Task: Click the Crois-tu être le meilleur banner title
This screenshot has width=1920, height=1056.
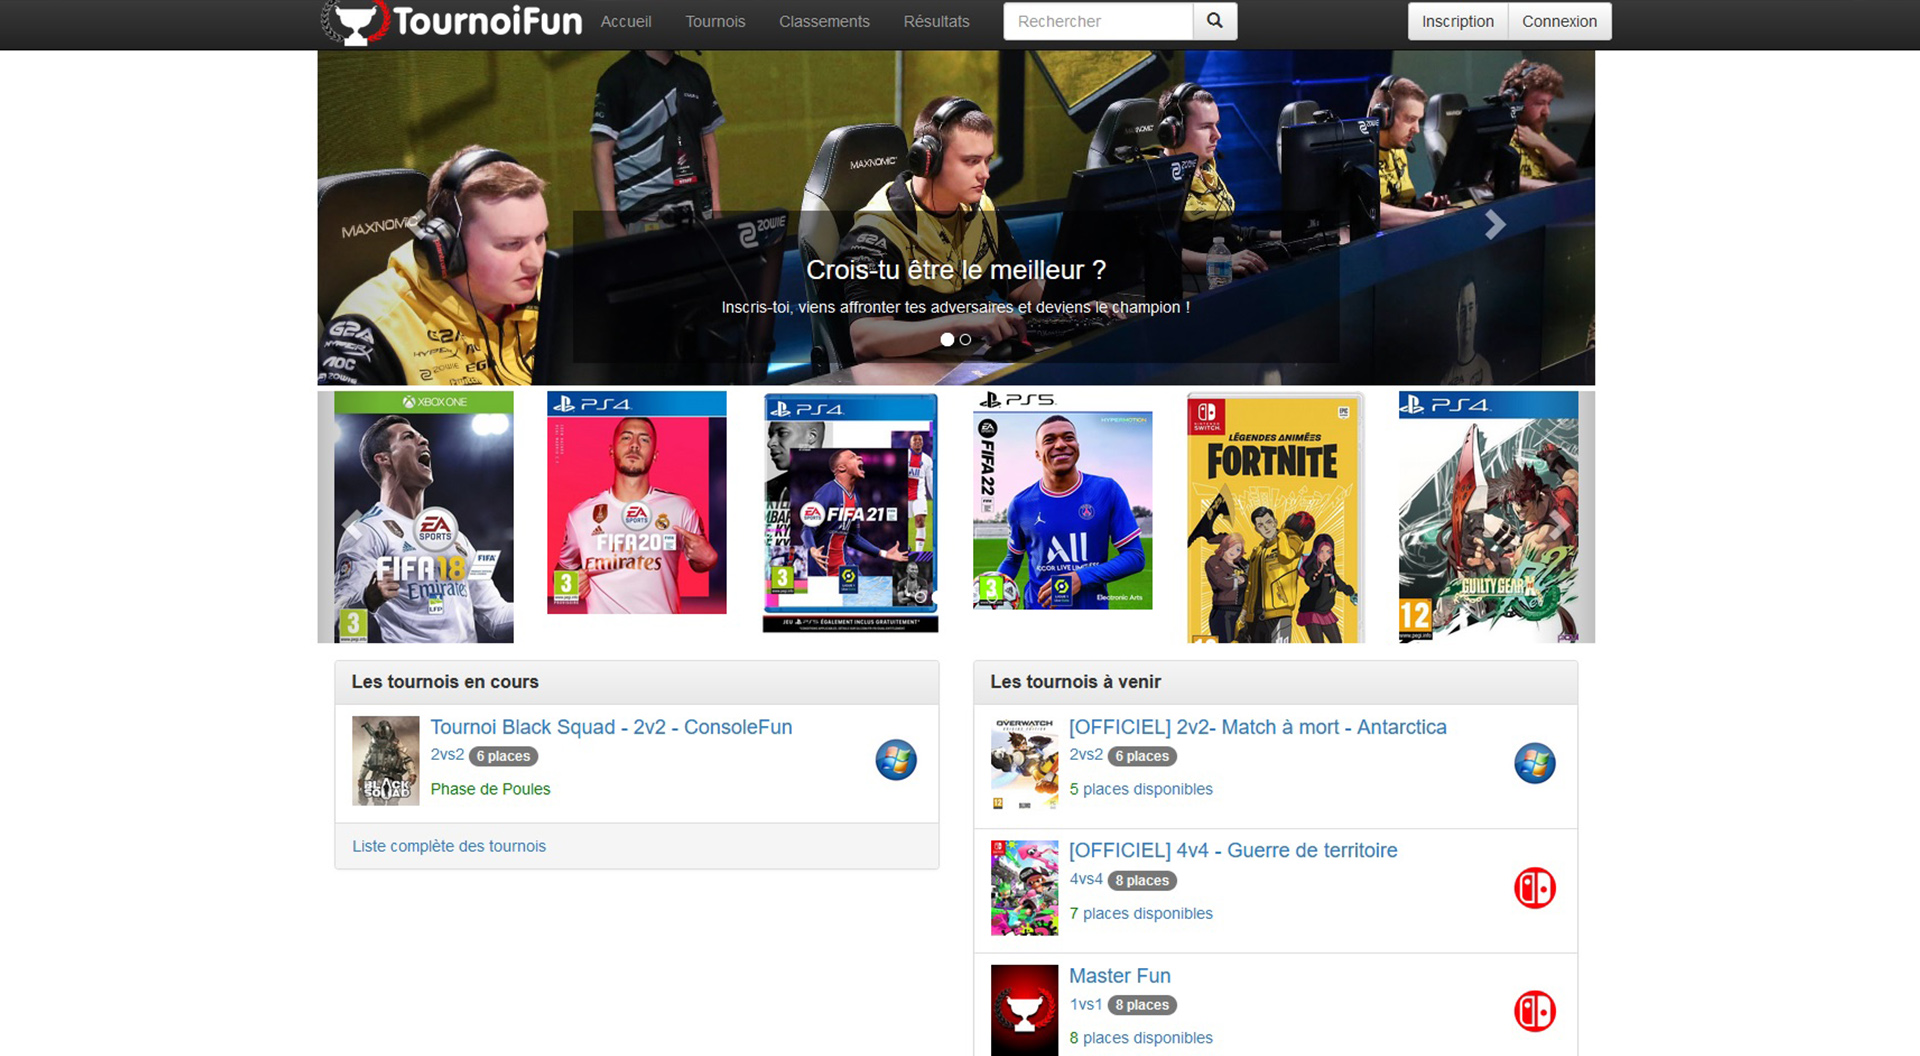Action: coord(956,270)
